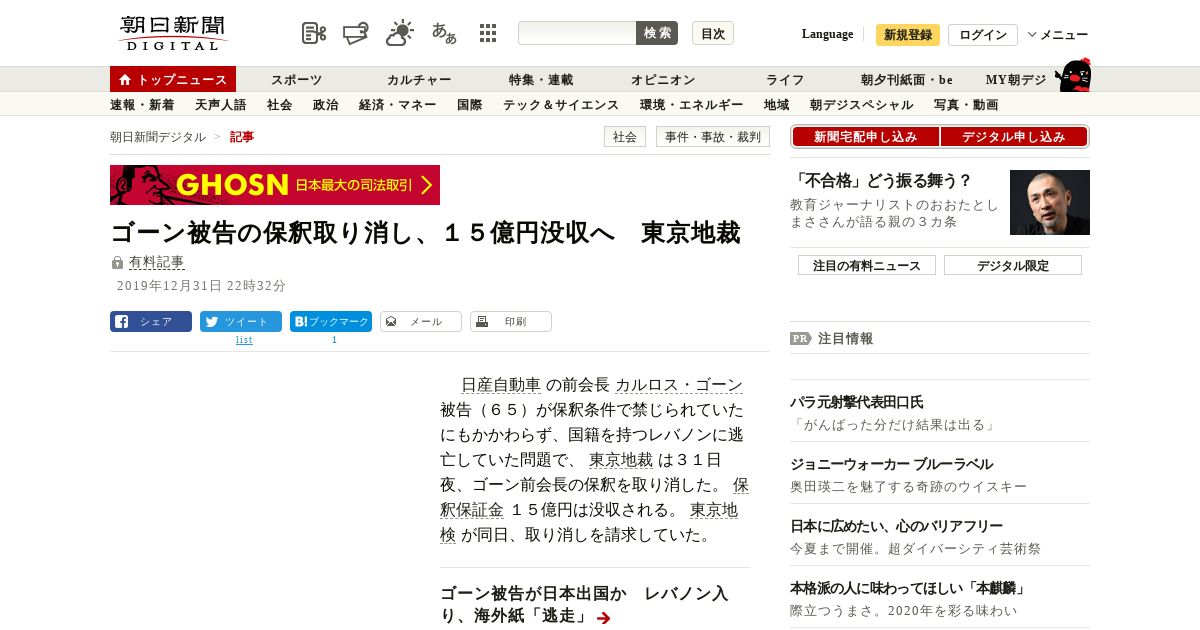Open the 朝夕刊紙面・be navigation tab

[x=907, y=80]
